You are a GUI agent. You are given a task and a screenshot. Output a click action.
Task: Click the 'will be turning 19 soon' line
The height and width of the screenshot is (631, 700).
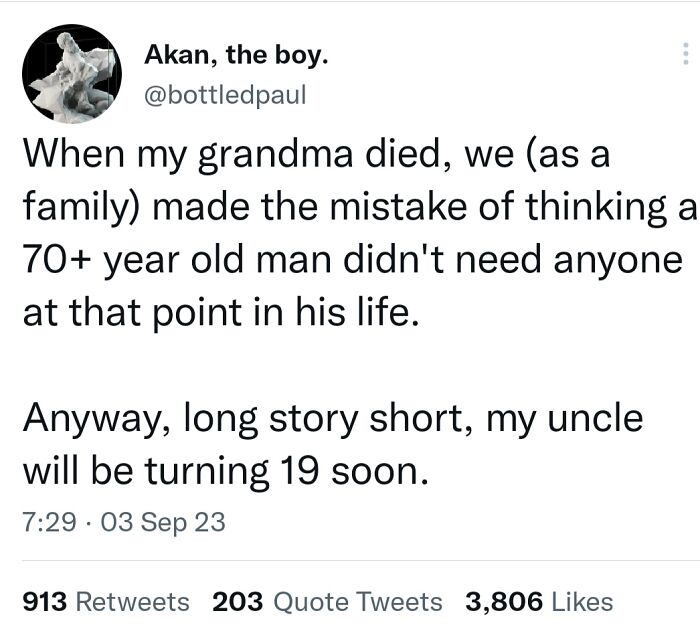click(225, 468)
